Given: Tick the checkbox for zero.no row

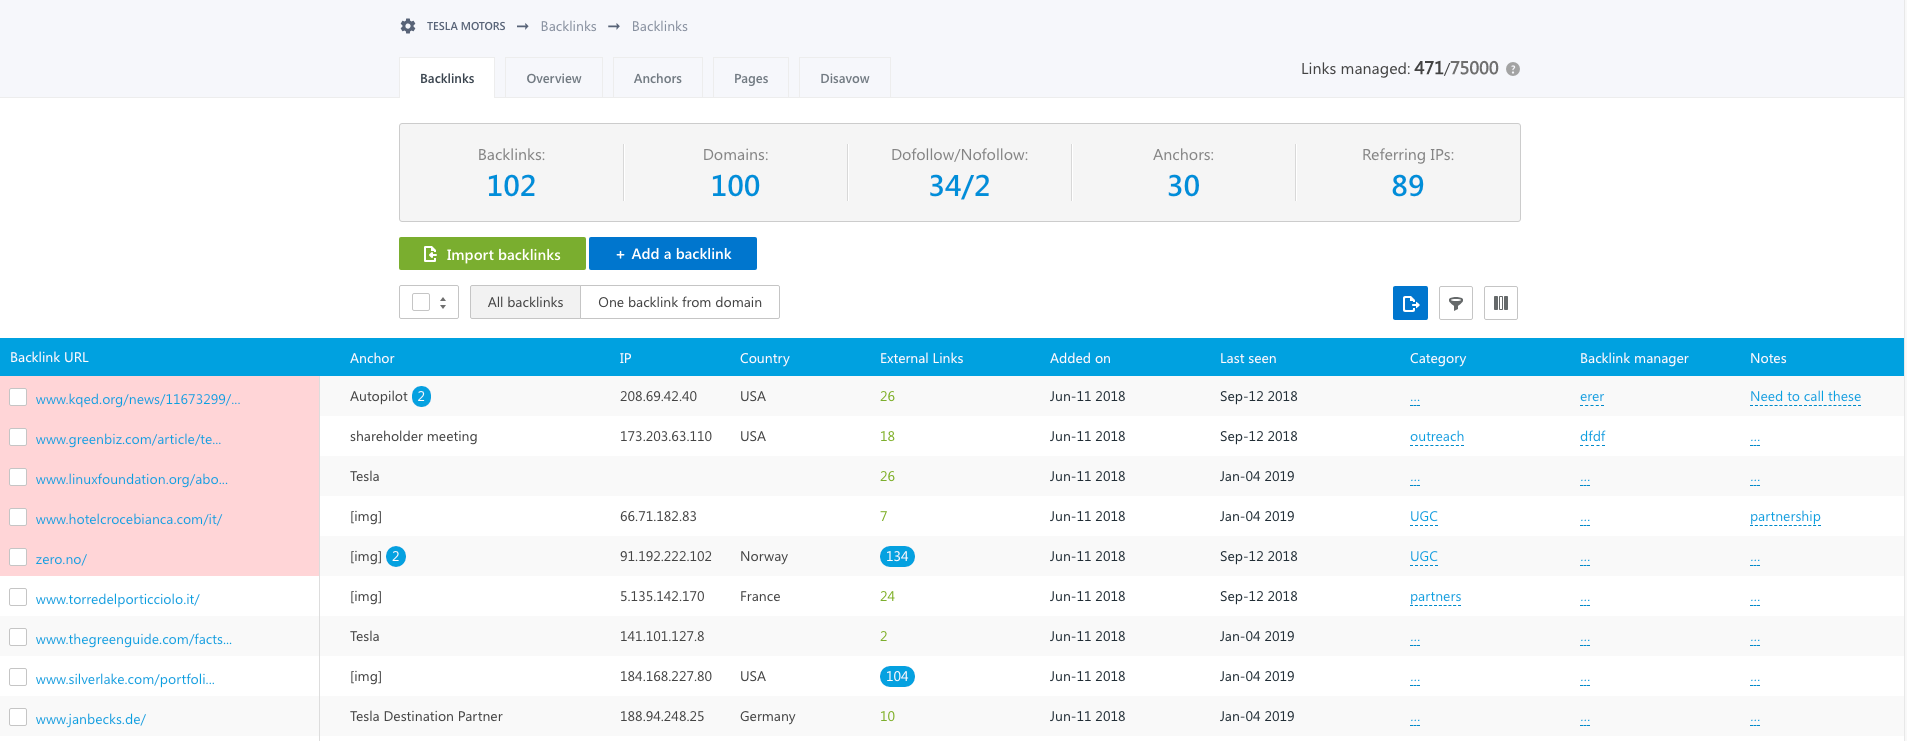Looking at the screenshot, I should tap(18, 557).
